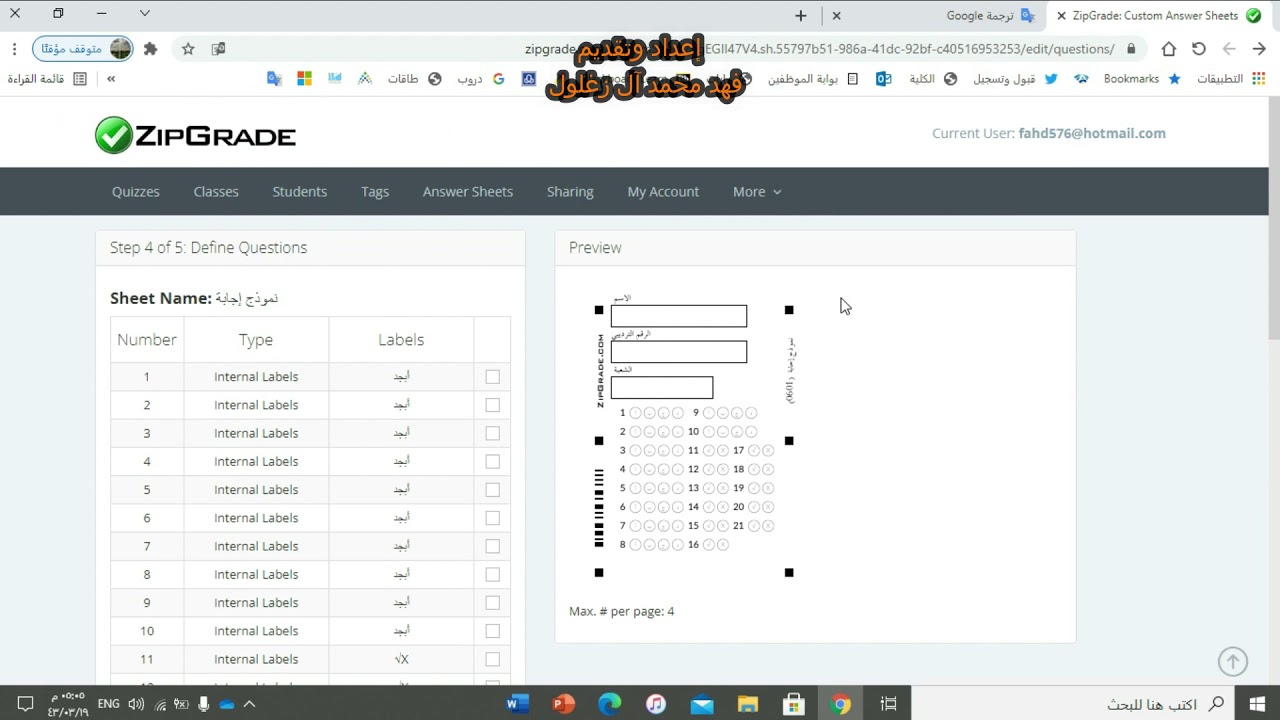
Task: Click the fahd576@hotmail.com user link
Action: click(1092, 133)
